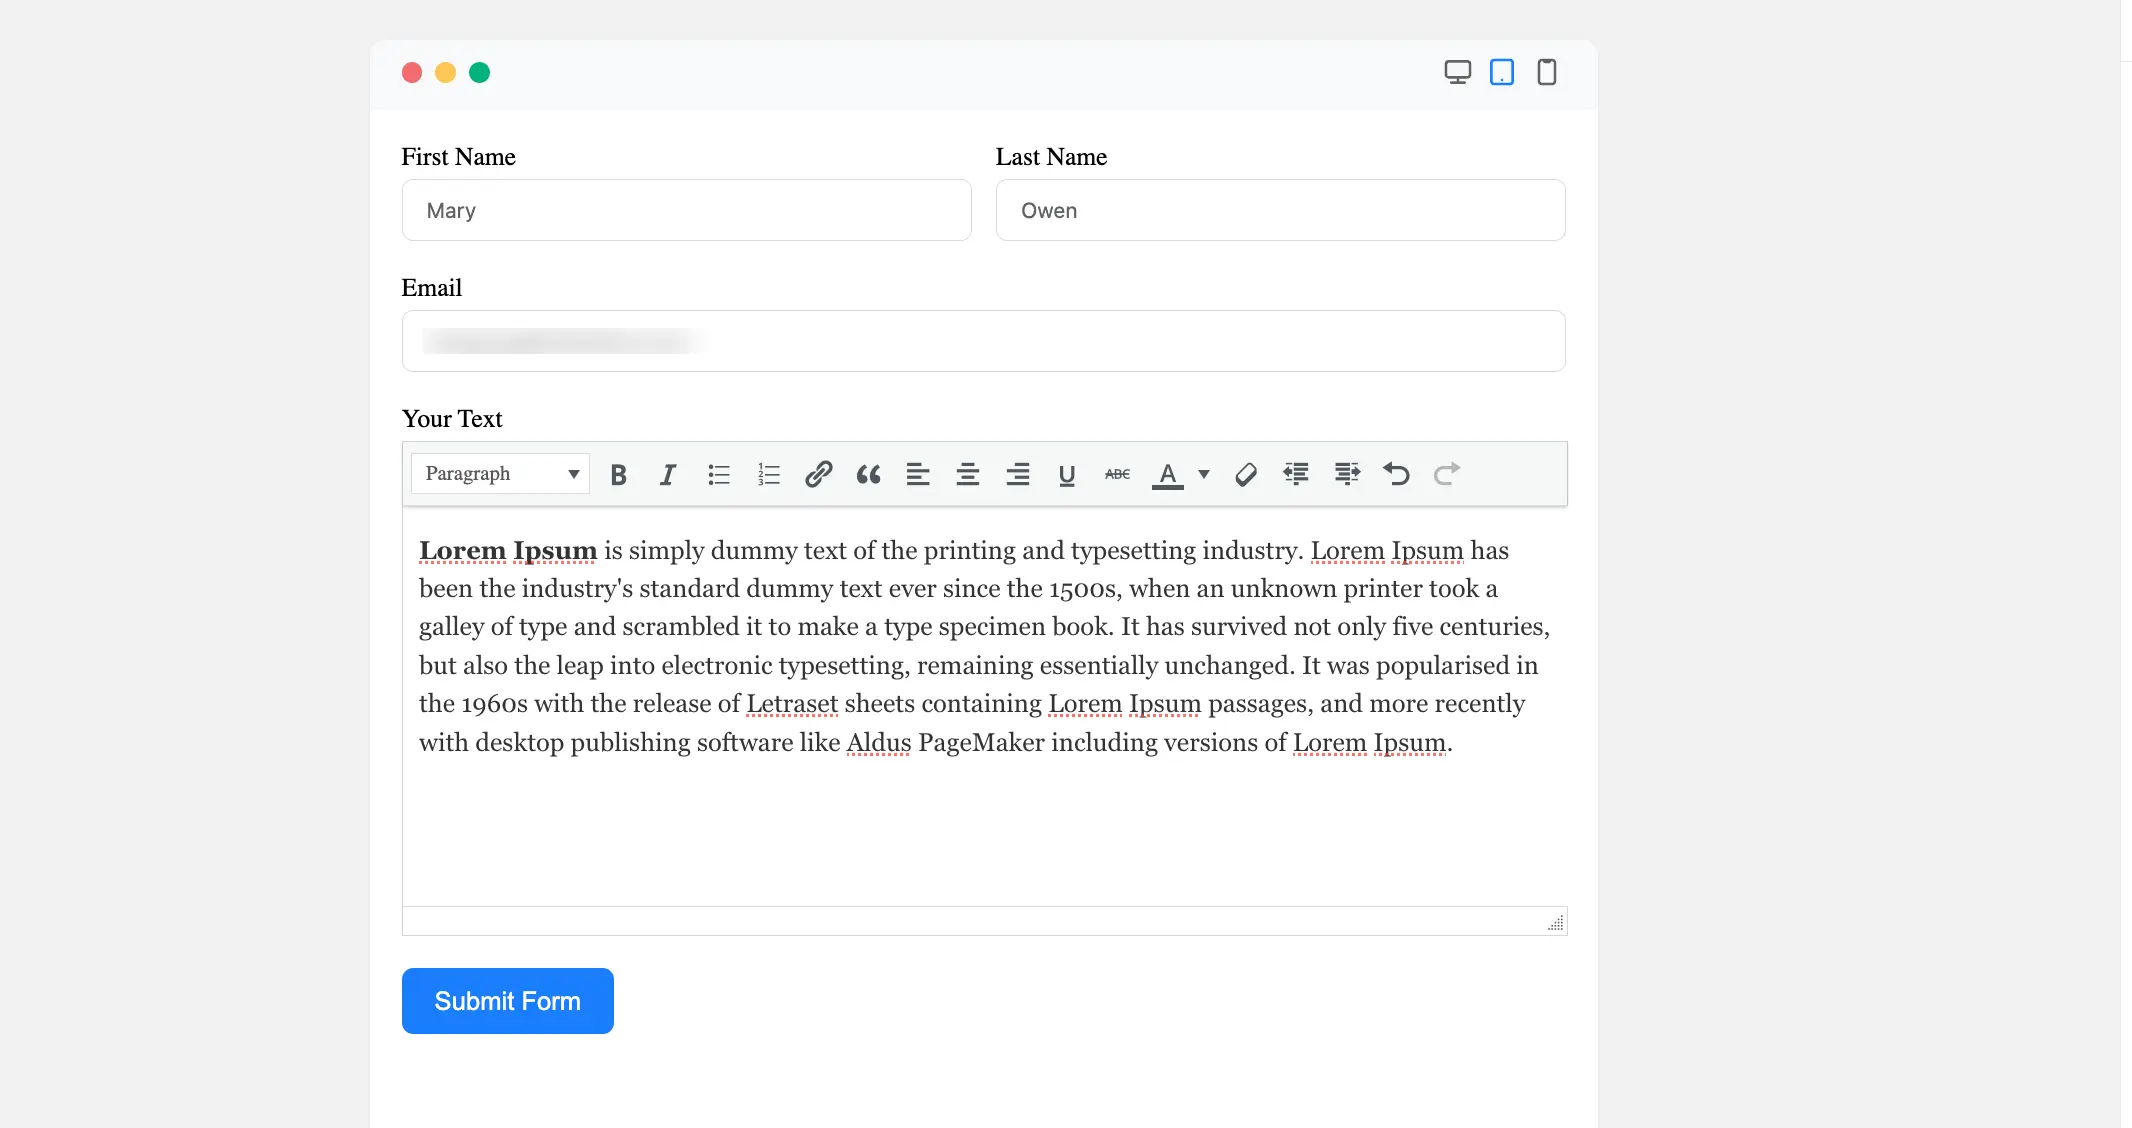Apply italic formatting
The image size is (2132, 1128).
tap(668, 474)
